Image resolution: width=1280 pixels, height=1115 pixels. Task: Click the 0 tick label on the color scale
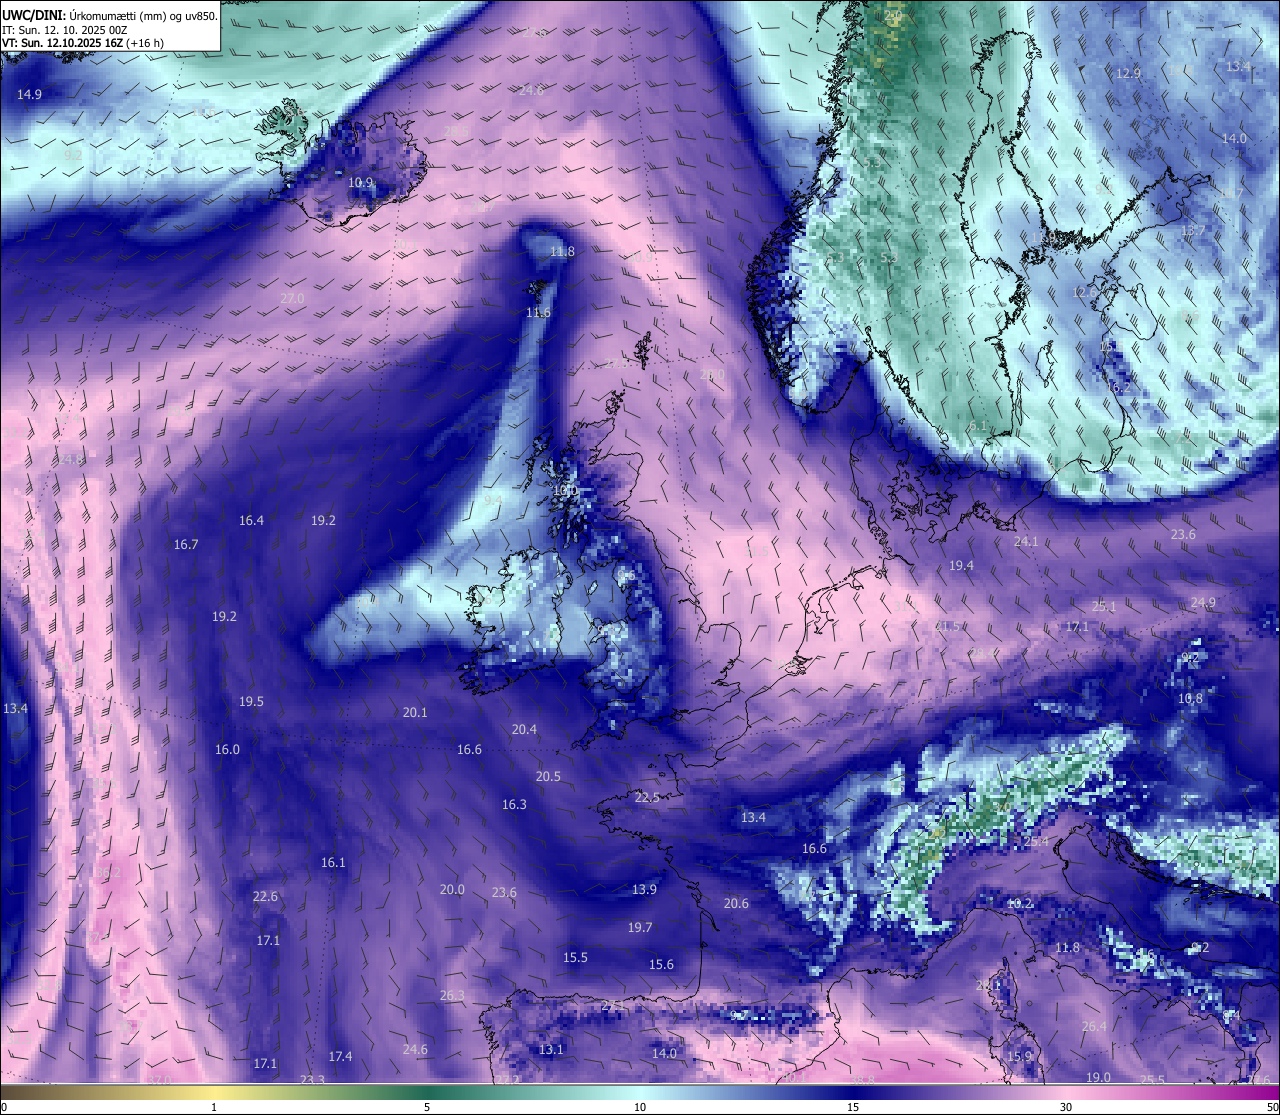click(x=4, y=1107)
